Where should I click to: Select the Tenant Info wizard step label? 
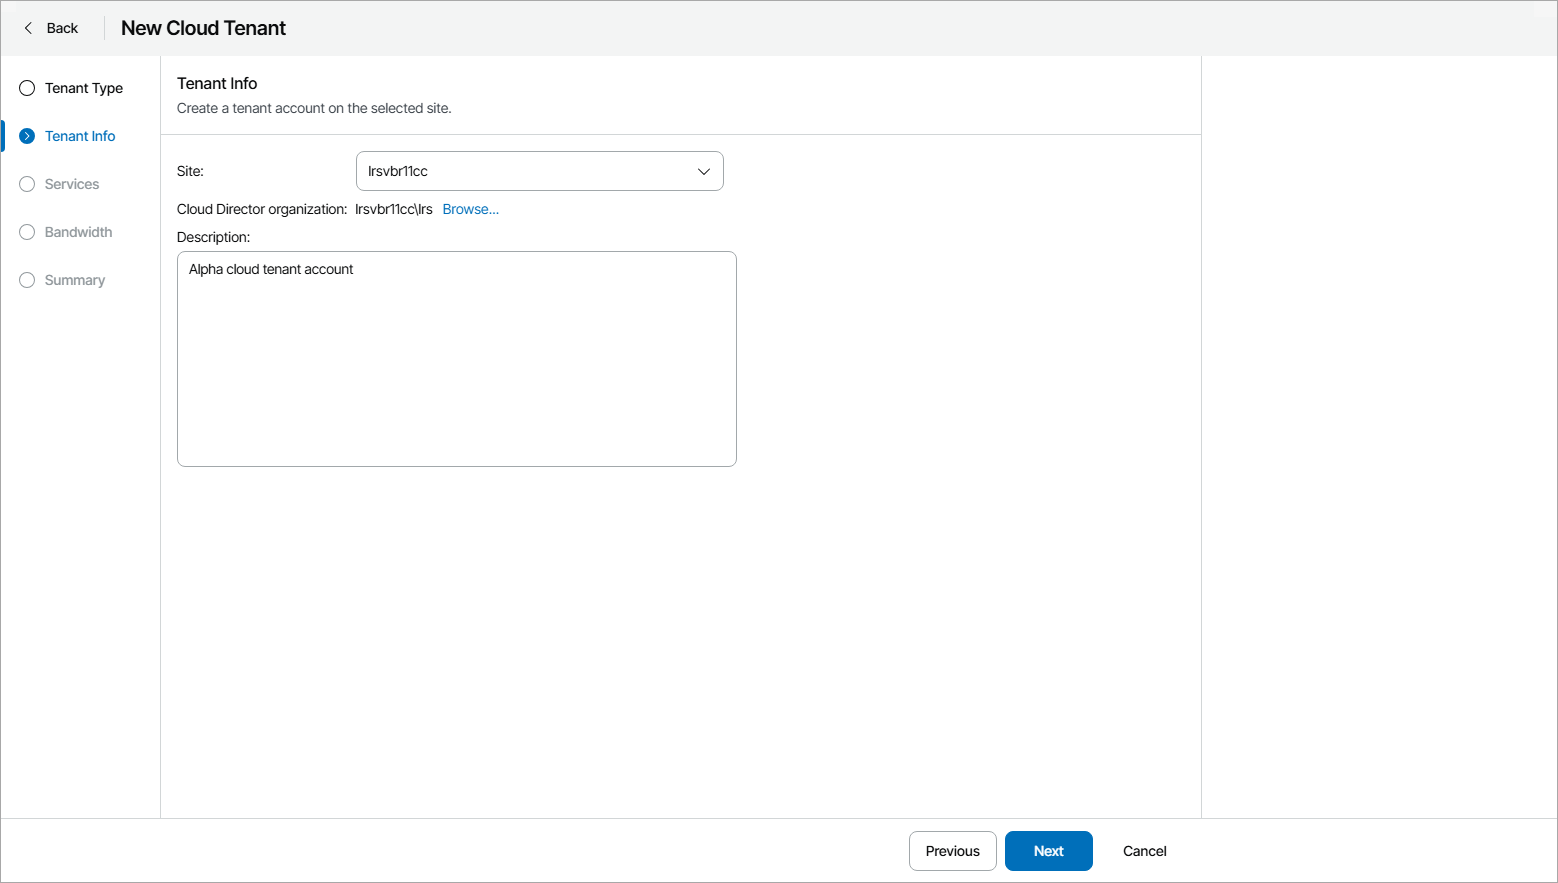[x=80, y=136]
